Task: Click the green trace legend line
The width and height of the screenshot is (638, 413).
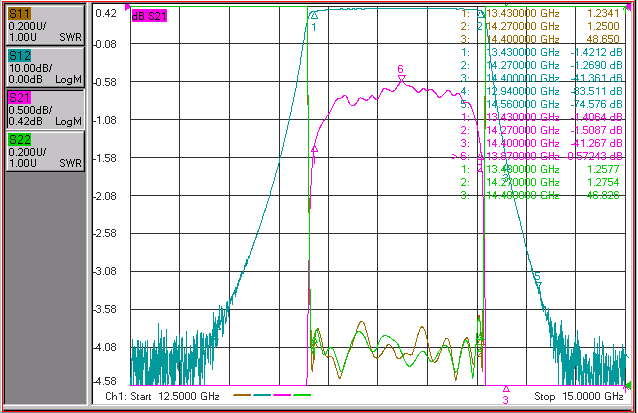Action: [x=302, y=395]
